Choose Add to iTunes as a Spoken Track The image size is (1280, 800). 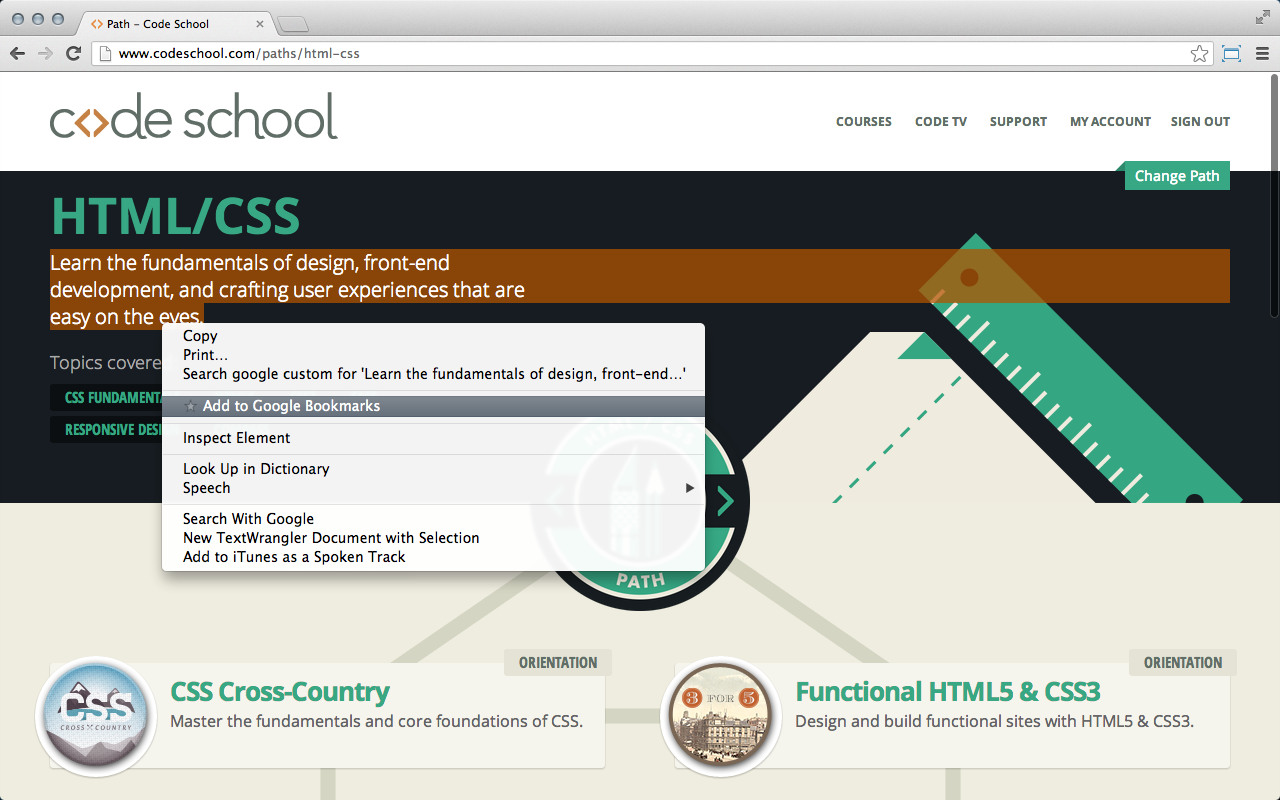[x=433, y=557]
